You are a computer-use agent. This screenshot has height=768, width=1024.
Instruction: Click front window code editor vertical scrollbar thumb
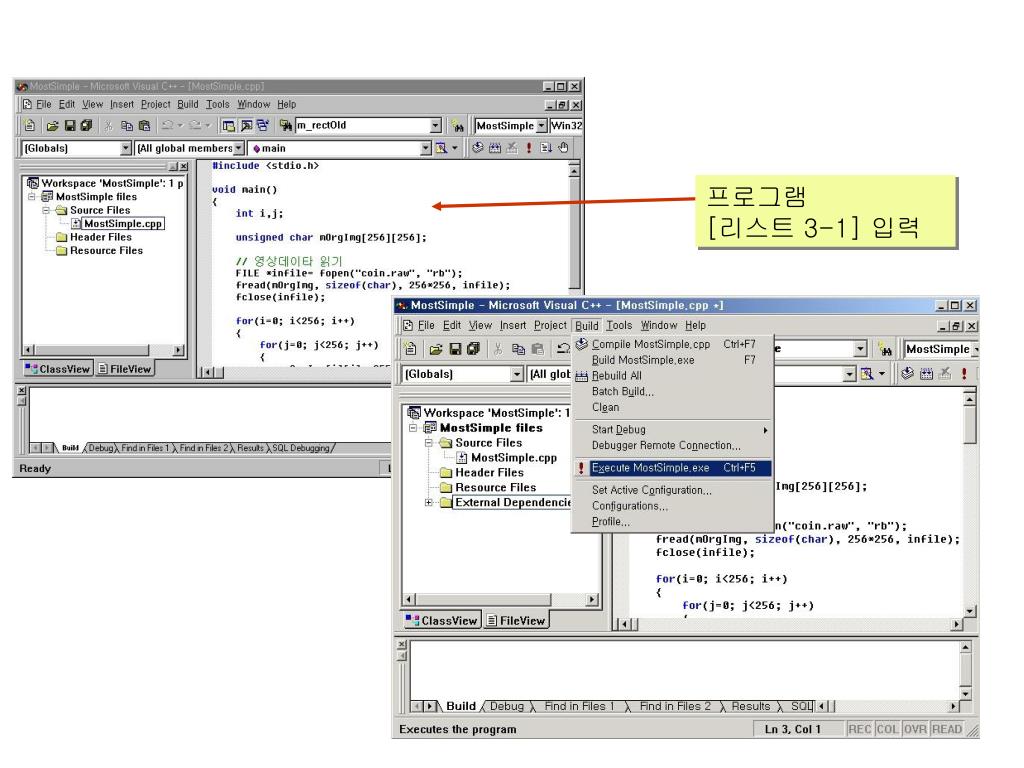click(x=970, y=426)
